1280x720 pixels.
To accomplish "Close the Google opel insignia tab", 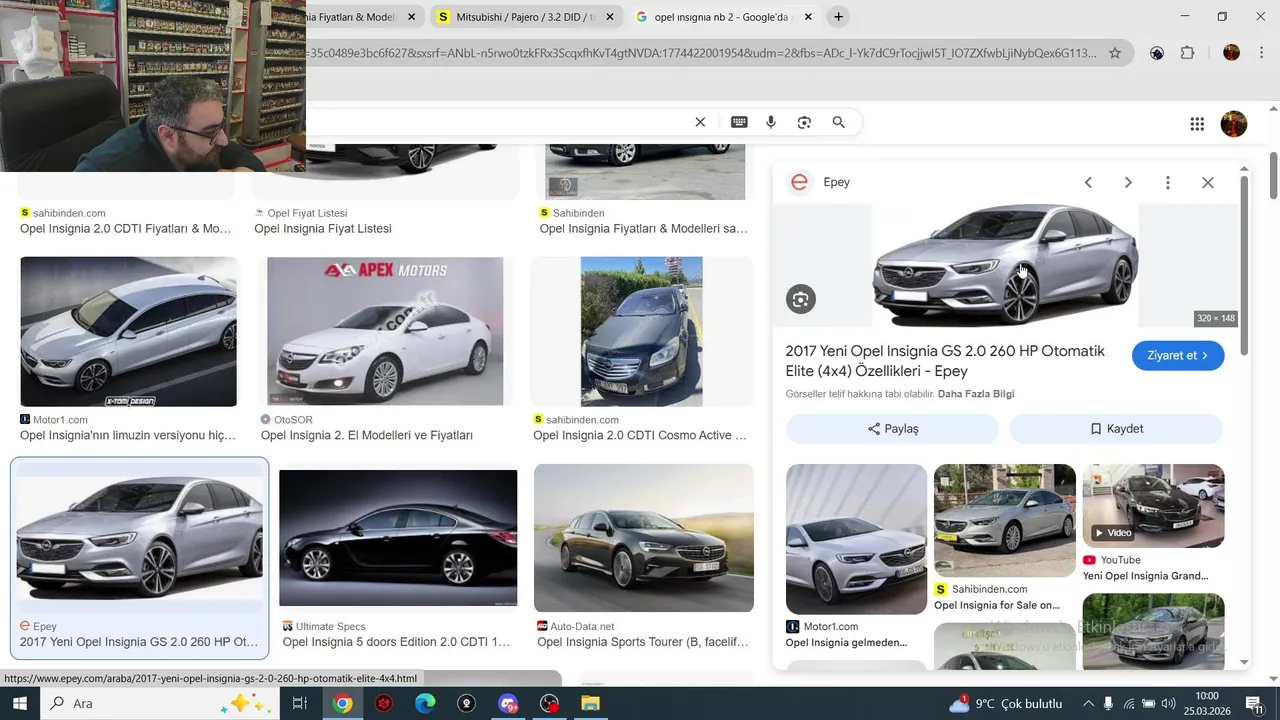I will pos(808,17).
